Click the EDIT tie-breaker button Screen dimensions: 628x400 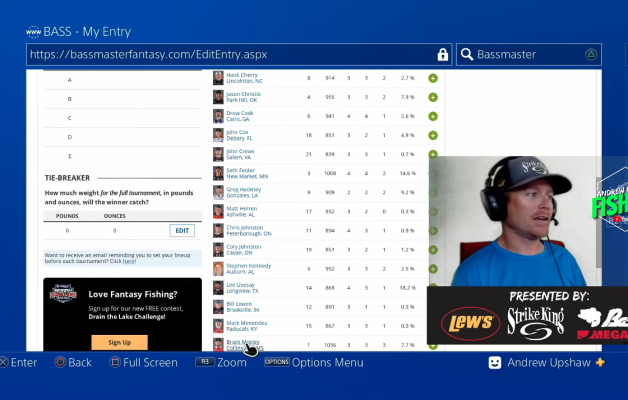182,230
